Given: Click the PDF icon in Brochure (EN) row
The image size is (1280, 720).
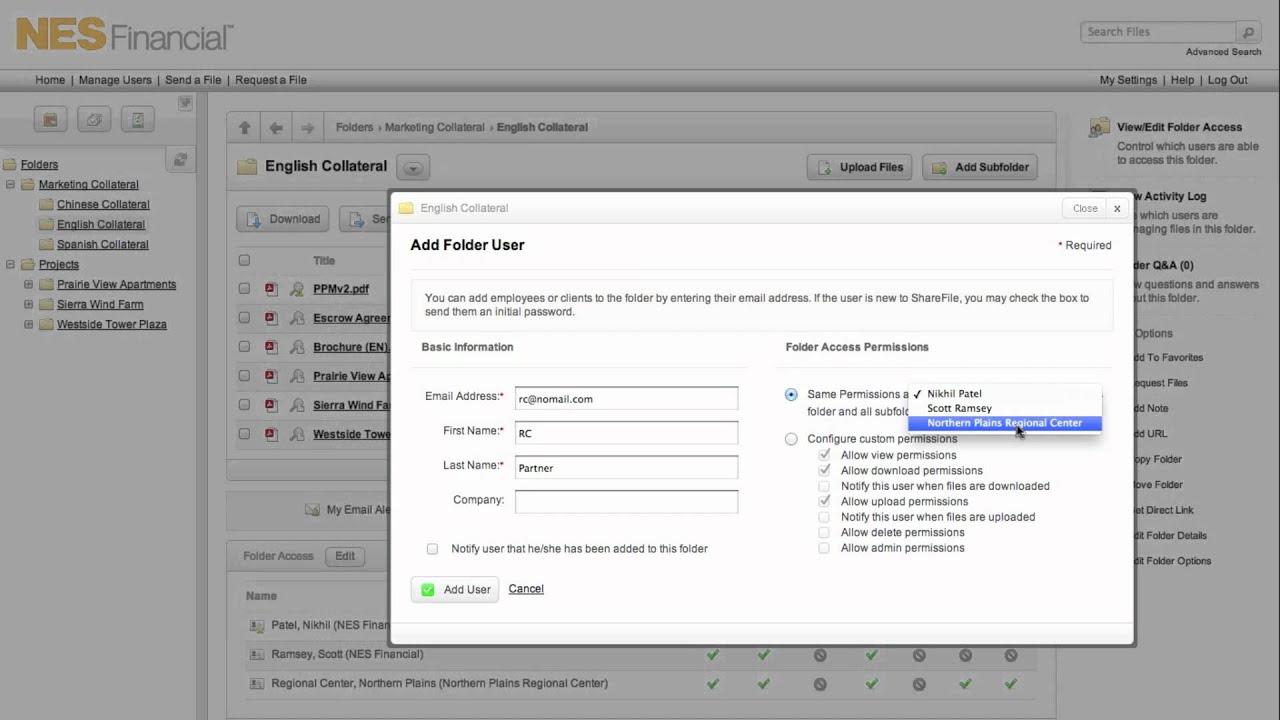Looking at the screenshot, I should (x=270, y=347).
